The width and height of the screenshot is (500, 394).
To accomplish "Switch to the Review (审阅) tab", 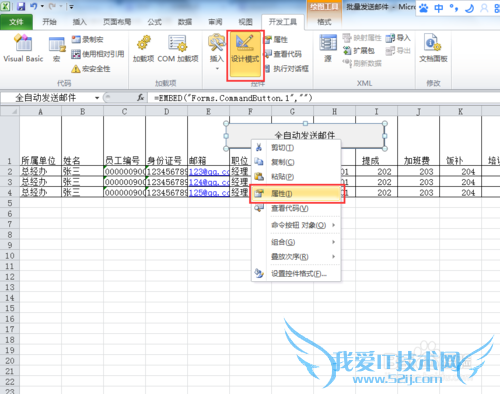I will (215, 22).
